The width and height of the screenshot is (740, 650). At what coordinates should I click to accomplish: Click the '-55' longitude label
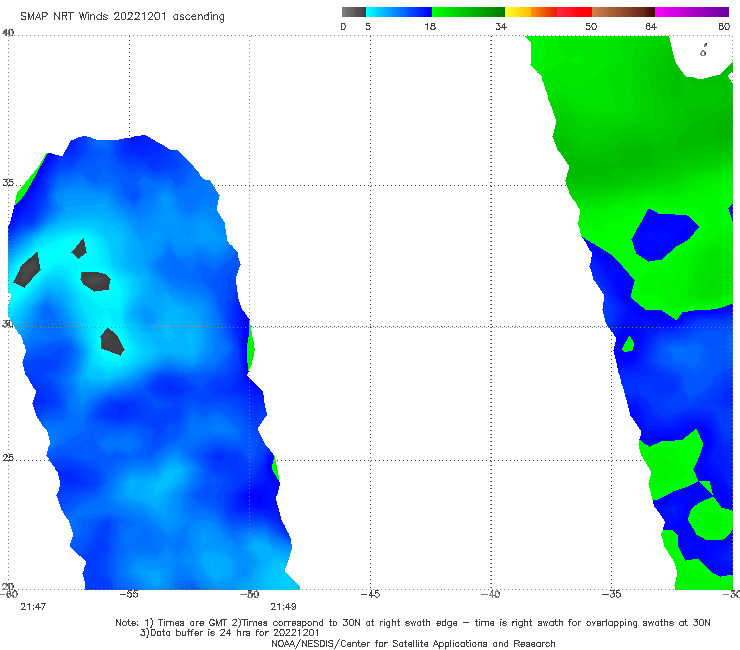coord(129,594)
